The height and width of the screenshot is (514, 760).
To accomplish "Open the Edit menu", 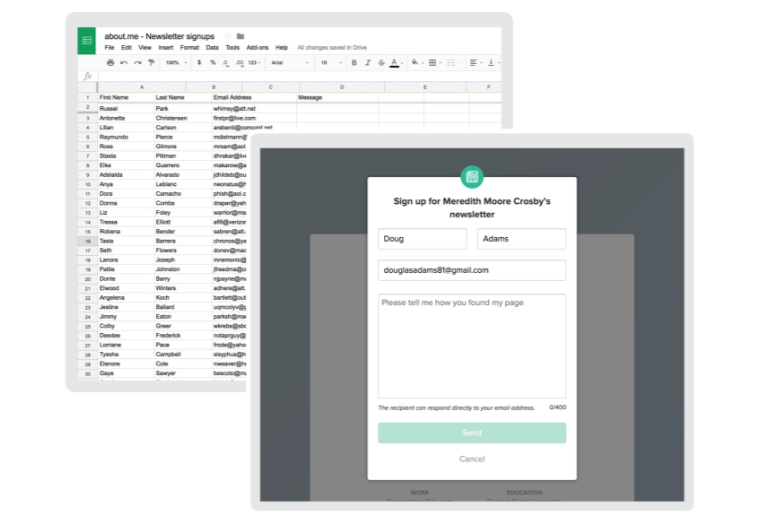I will pos(126,48).
